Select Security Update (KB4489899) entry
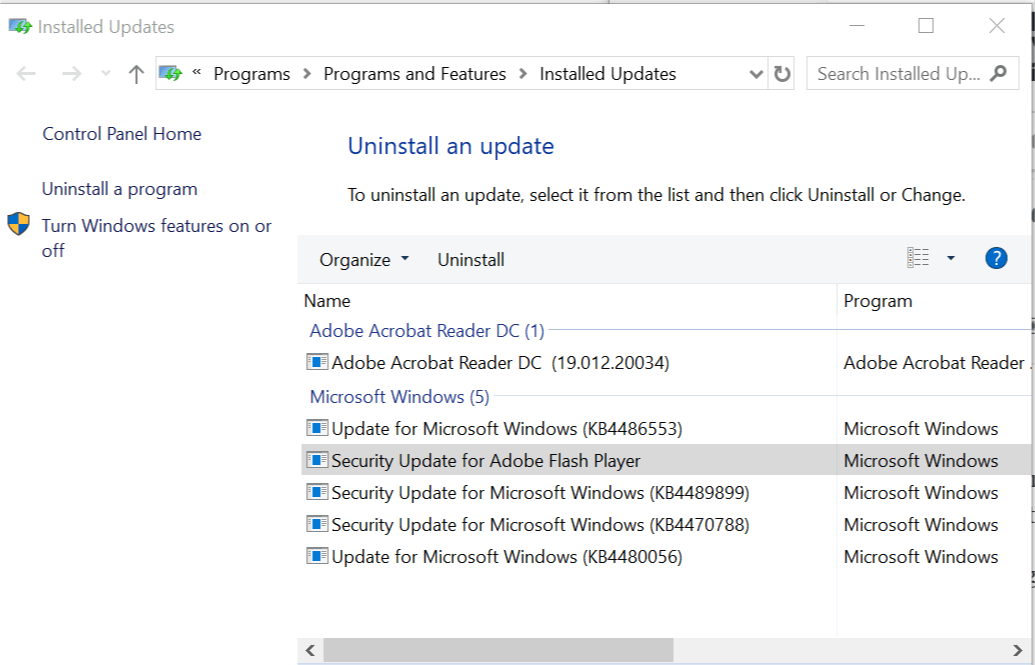This screenshot has height=665, width=1035. point(667,493)
